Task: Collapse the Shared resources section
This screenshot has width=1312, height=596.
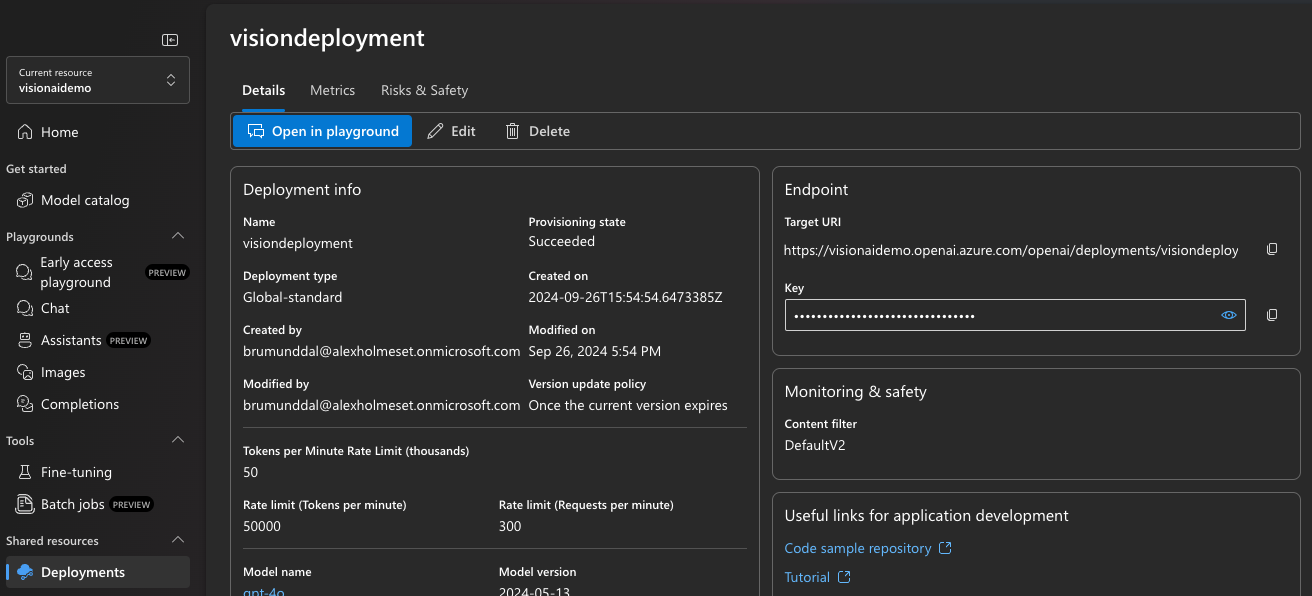Action: tap(178, 541)
